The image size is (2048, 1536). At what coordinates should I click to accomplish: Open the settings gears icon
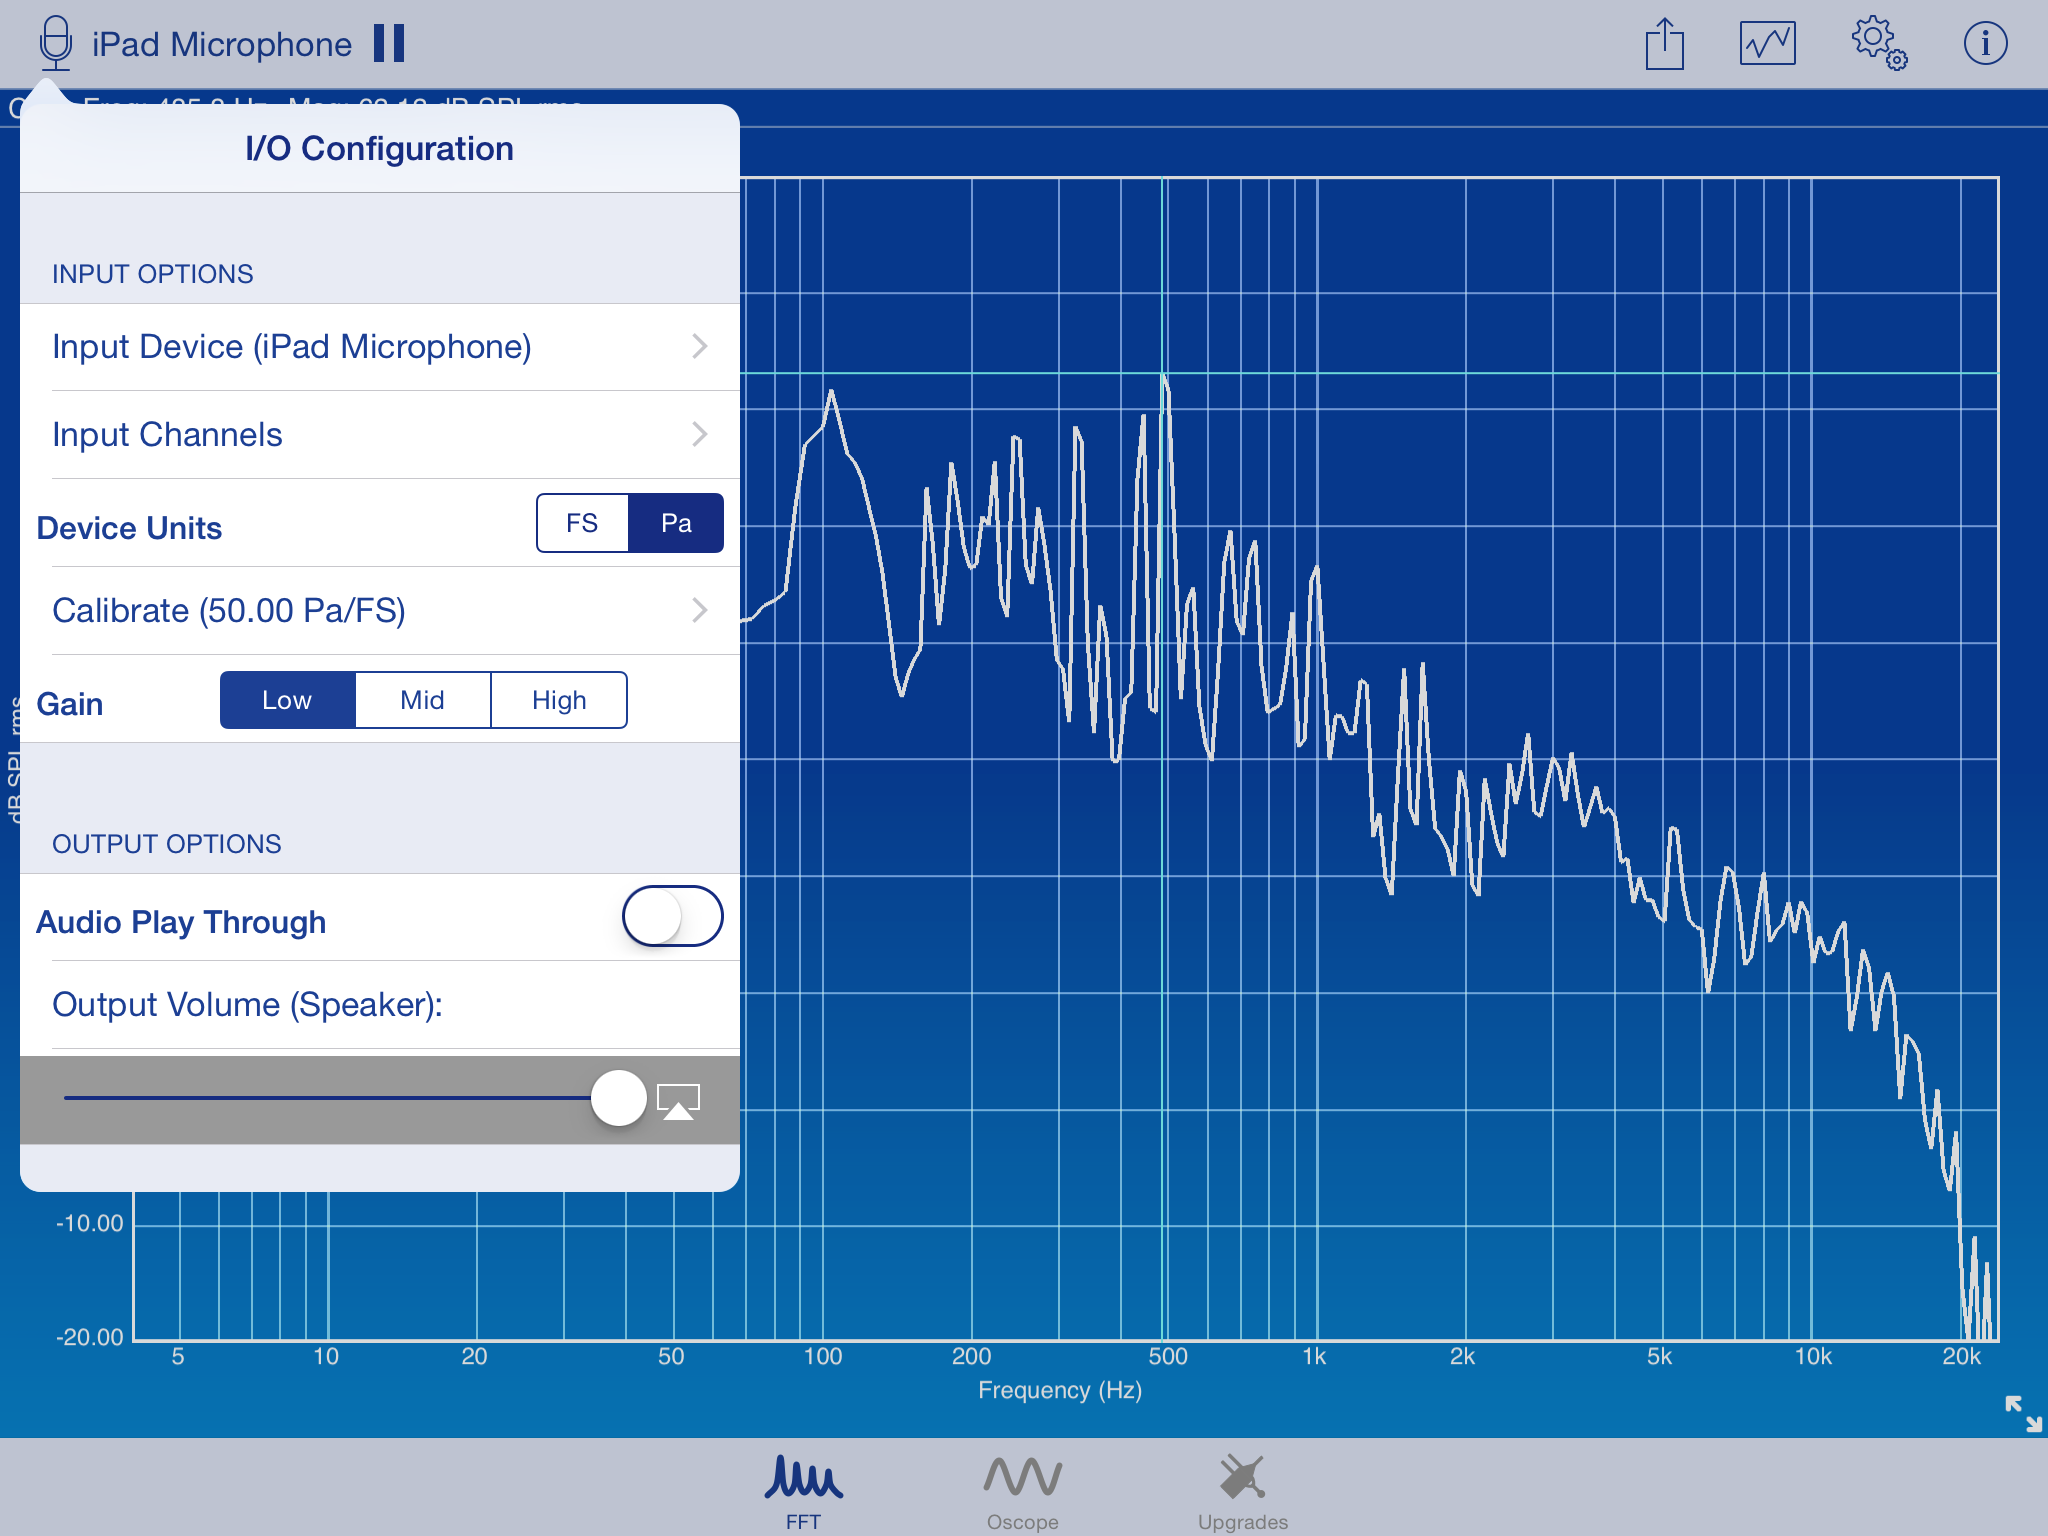point(1878,44)
